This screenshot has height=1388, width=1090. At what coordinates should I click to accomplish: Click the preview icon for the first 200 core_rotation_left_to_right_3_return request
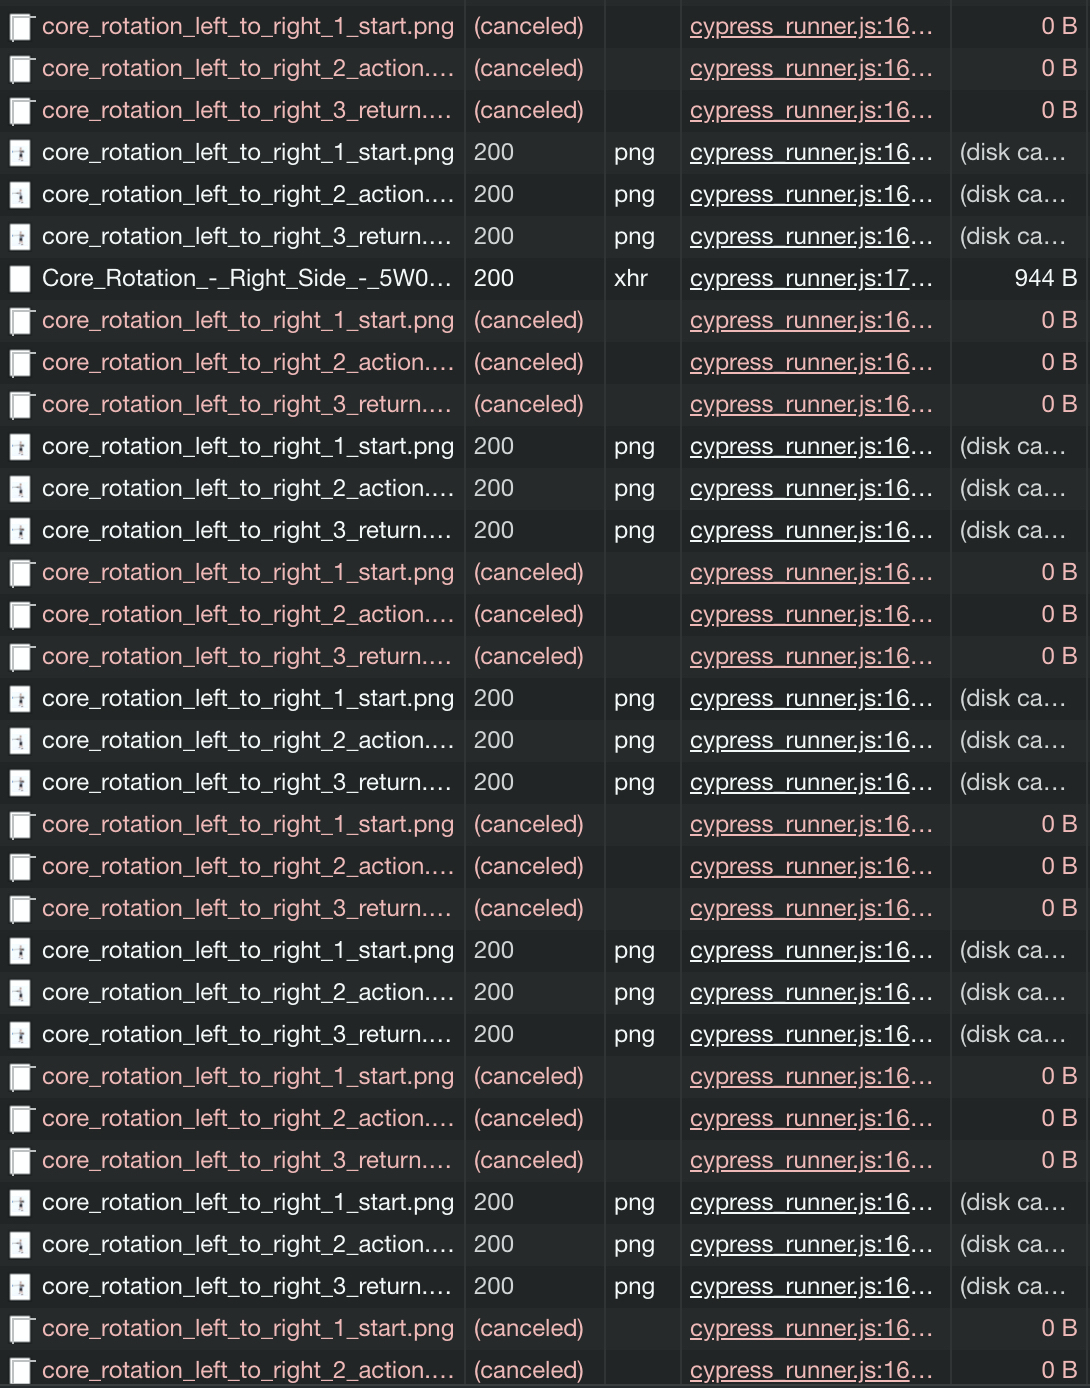coord(18,236)
